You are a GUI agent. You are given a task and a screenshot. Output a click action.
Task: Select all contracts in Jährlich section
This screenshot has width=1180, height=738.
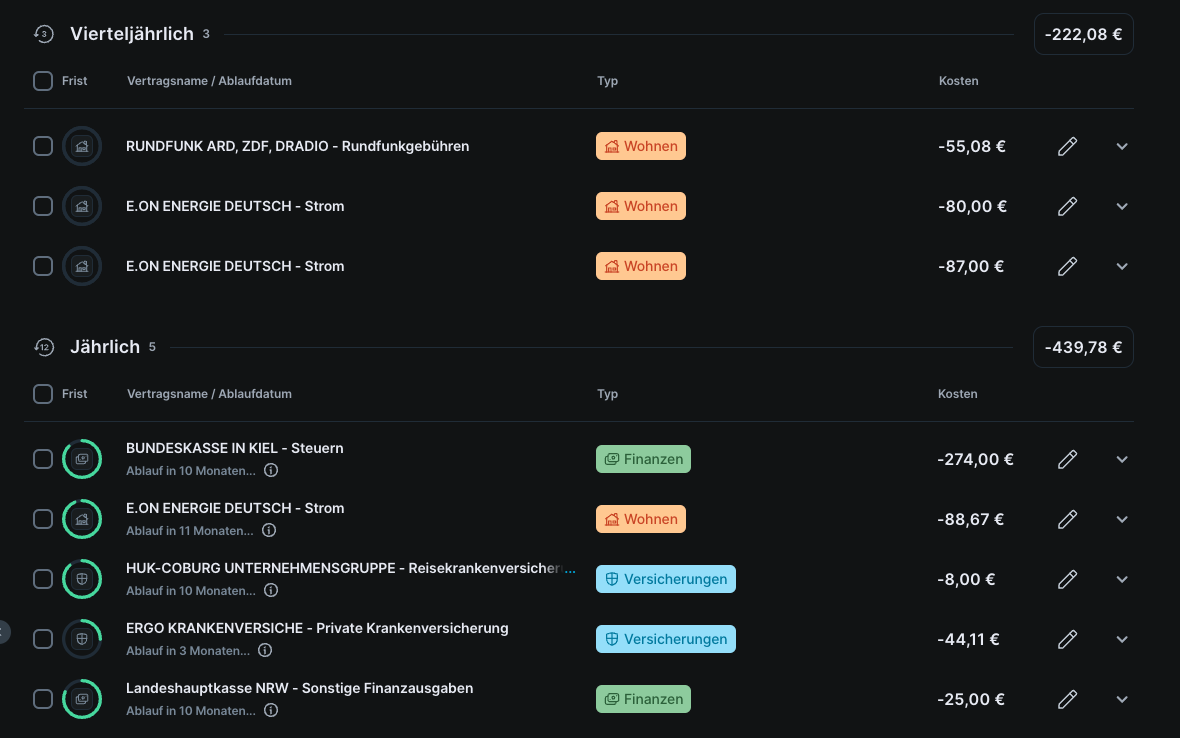click(x=43, y=394)
